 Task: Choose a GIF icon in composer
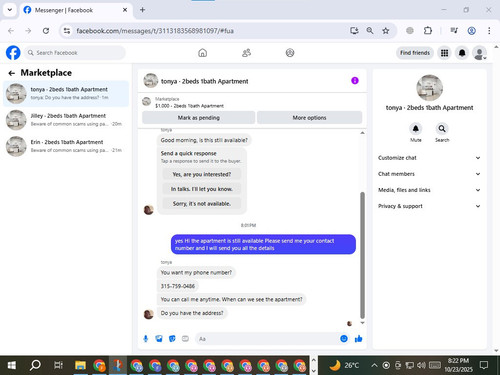coord(185,339)
